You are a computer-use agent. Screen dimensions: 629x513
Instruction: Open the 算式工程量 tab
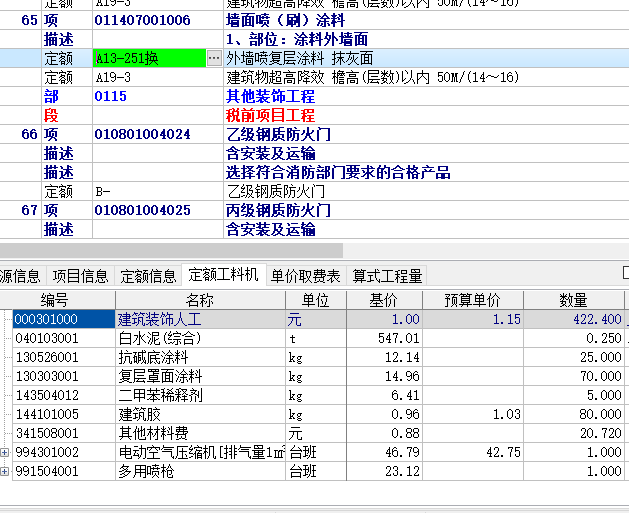pos(387,276)
